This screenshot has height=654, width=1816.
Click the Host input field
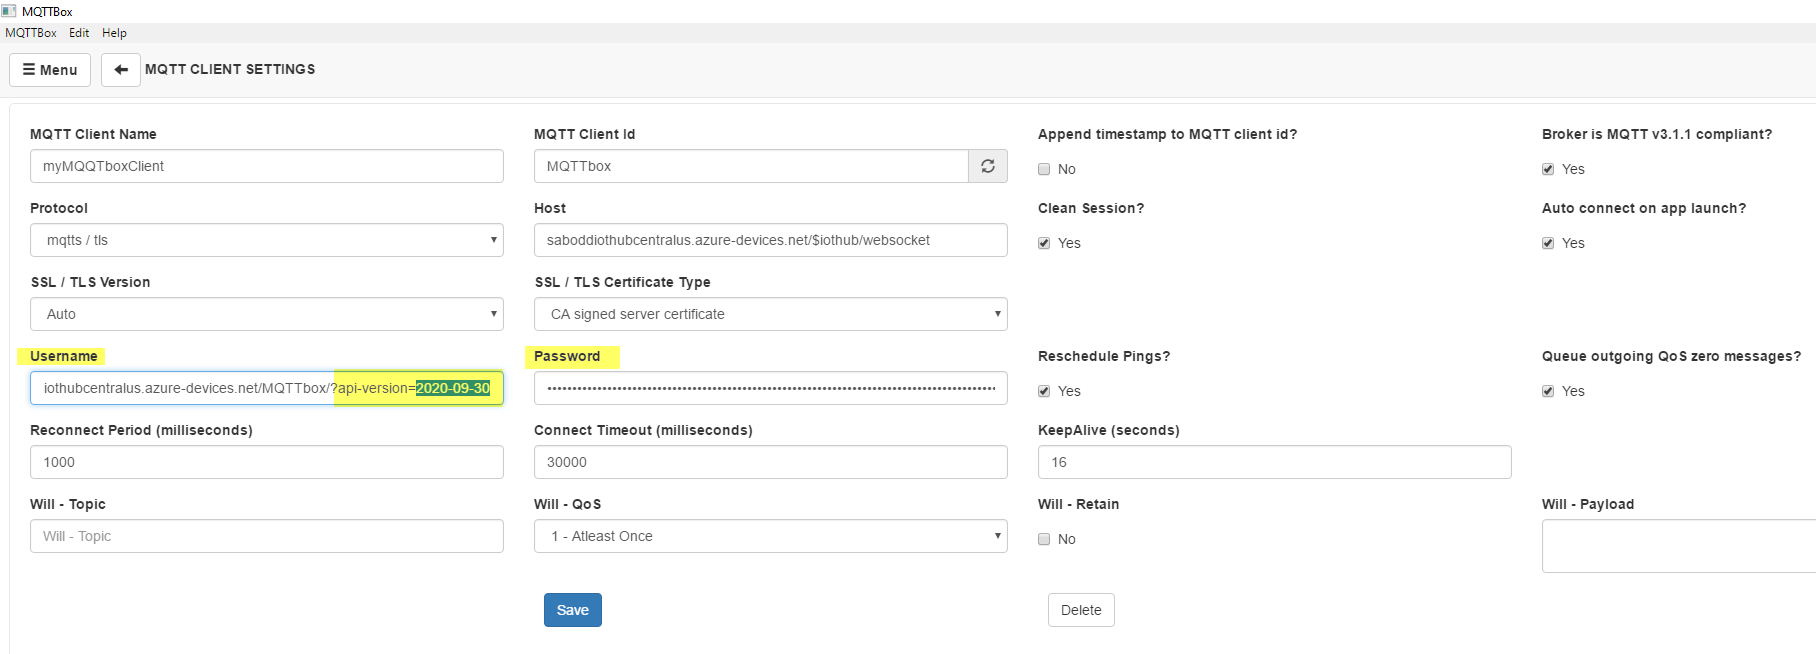[771, 240]
